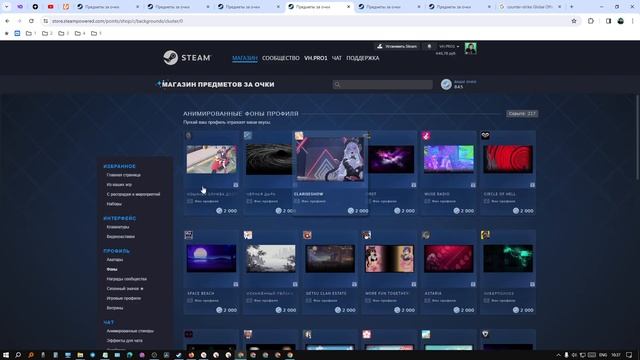Click the 2 000 points price on ASTARIA
Viewport: 640px width, 360px height.
point(464,310)
